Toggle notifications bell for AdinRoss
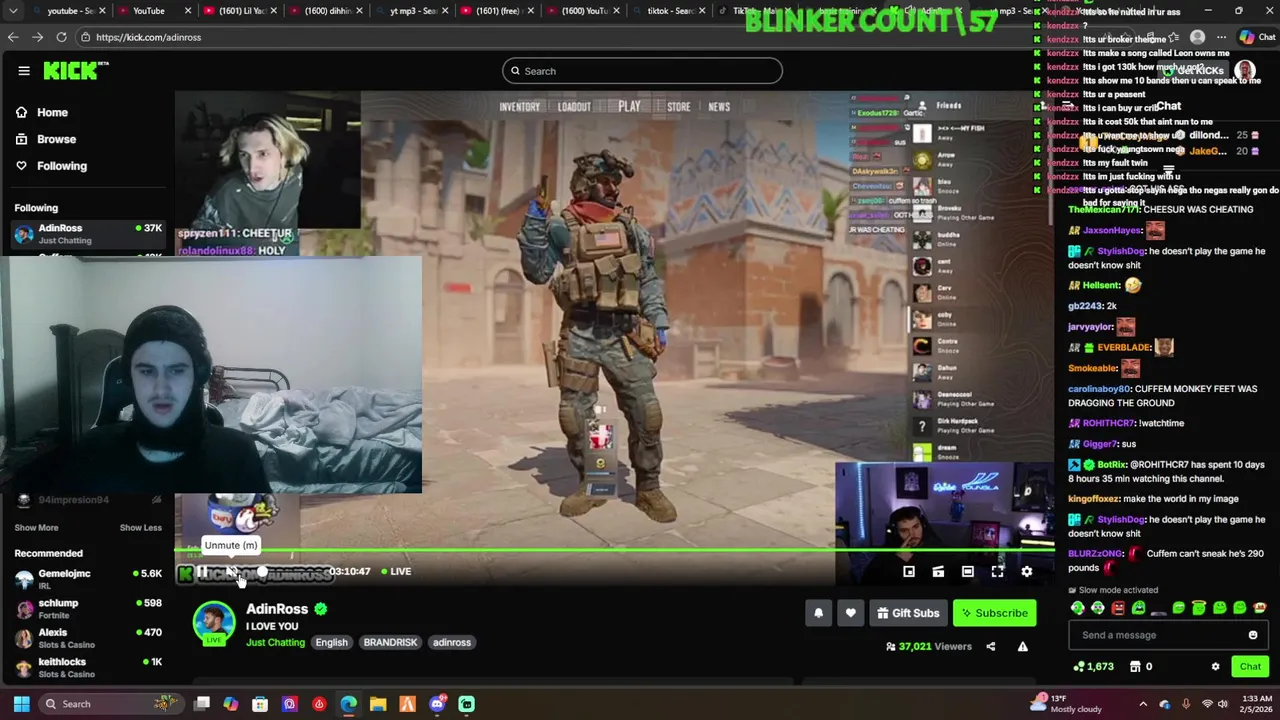Viewport: 1280px width, 720px height. 818,614
